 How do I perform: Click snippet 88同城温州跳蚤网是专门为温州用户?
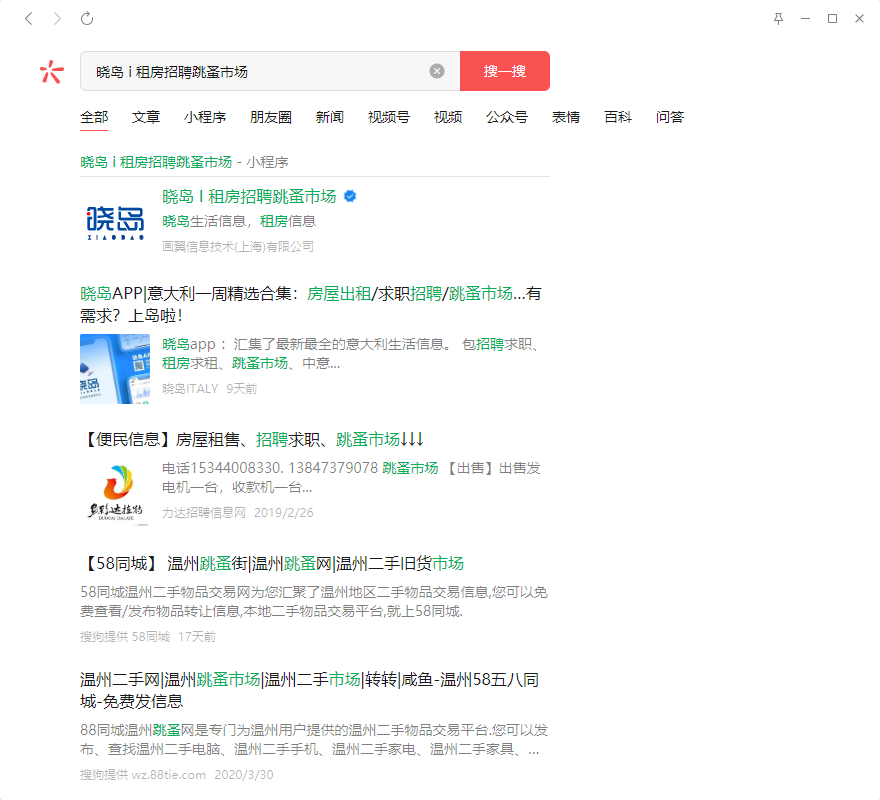click(x=314, y=740)
